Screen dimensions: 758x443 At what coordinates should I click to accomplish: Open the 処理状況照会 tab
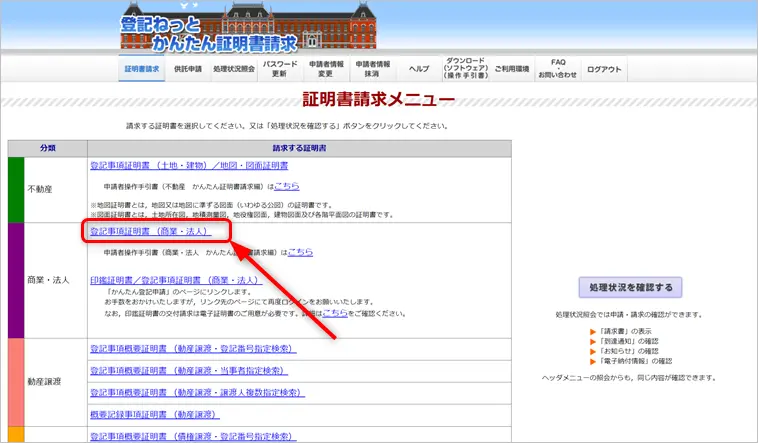233,70
